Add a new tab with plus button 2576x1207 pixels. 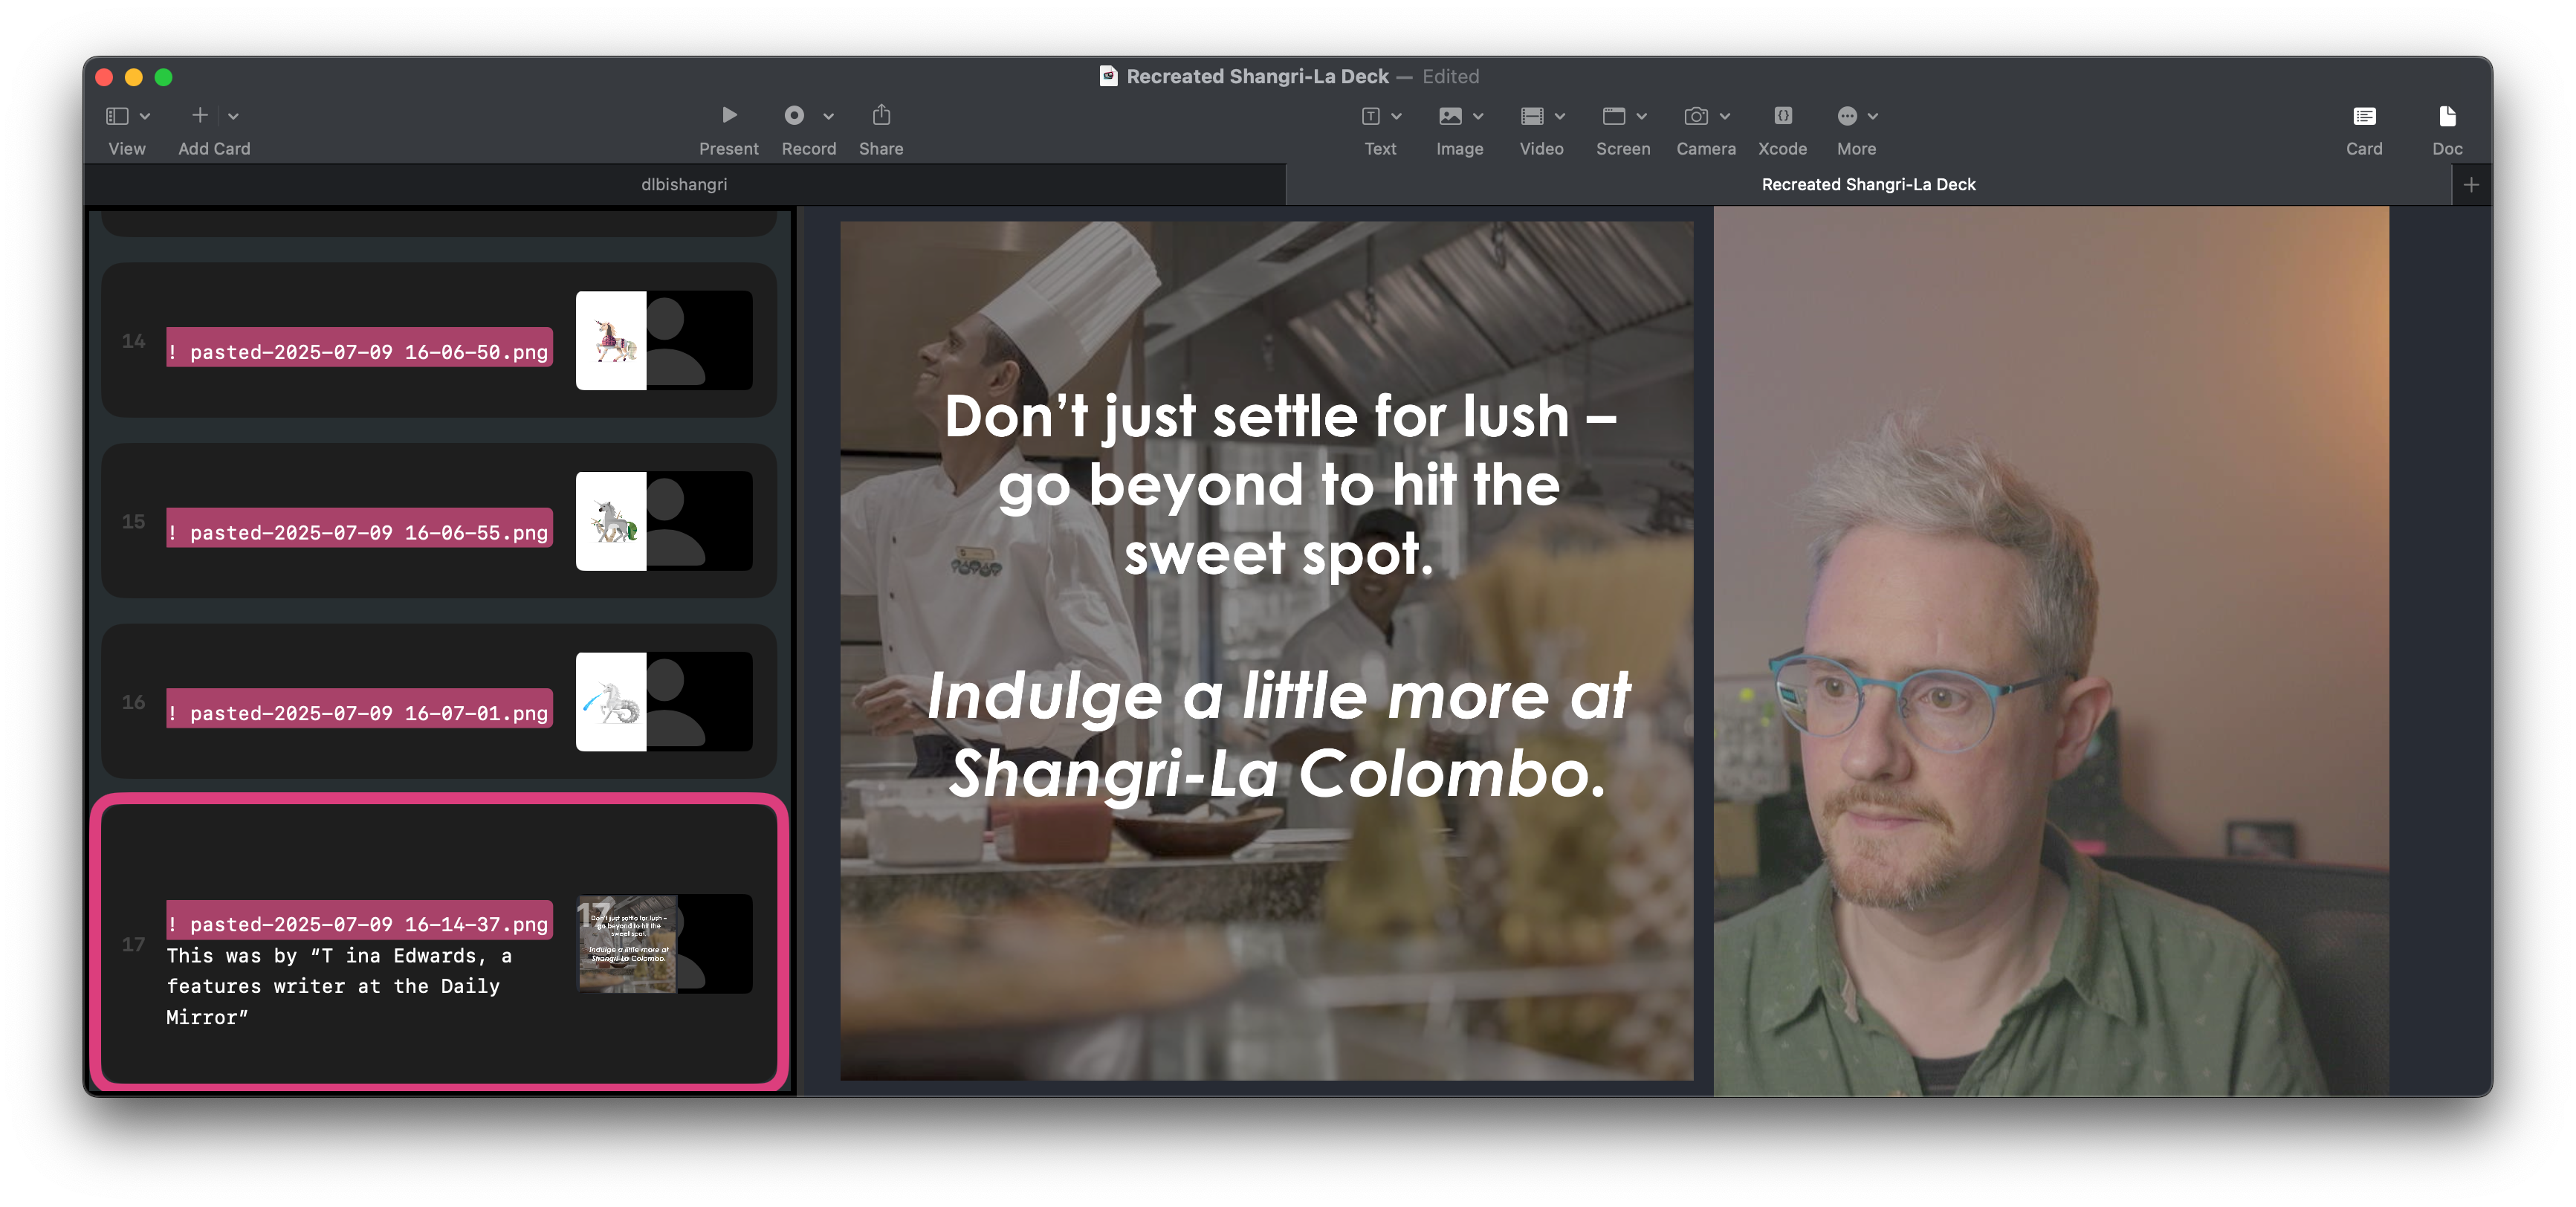(x=2471, y=184)
